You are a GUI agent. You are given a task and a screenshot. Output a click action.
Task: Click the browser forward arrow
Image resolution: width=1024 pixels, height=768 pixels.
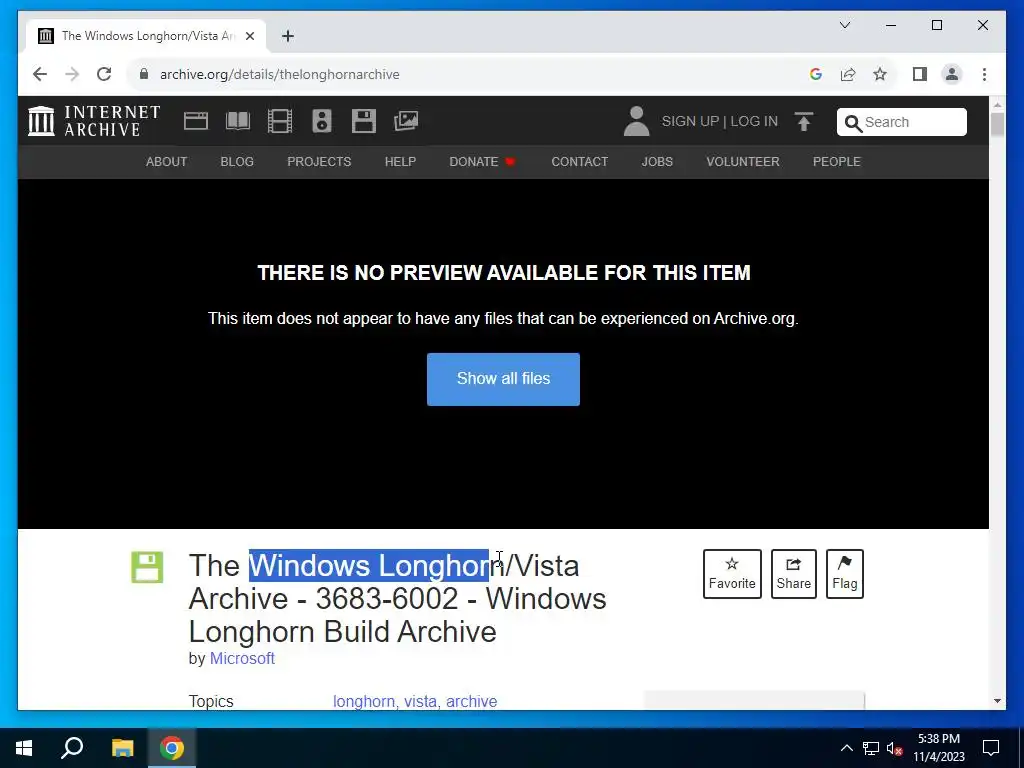[x=72, y=74]
